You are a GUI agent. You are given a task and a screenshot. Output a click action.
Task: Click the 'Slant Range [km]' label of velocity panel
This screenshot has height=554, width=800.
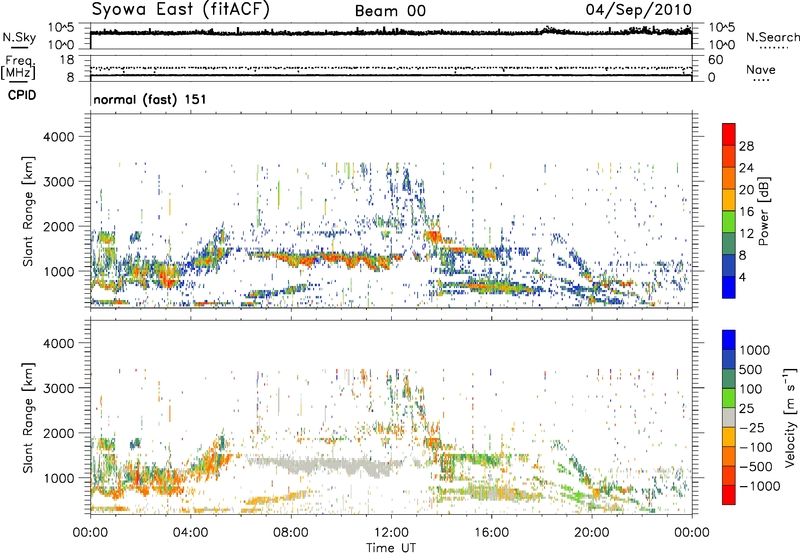(28, 417)
